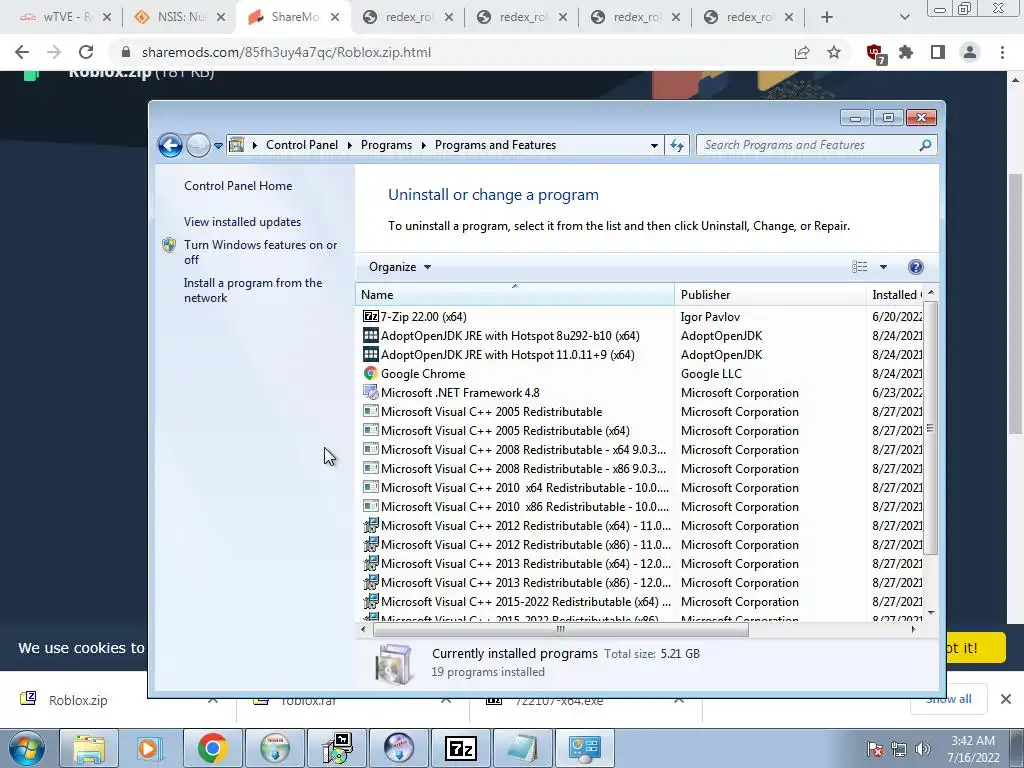Open the Windows Start menu

coord(27,748)
